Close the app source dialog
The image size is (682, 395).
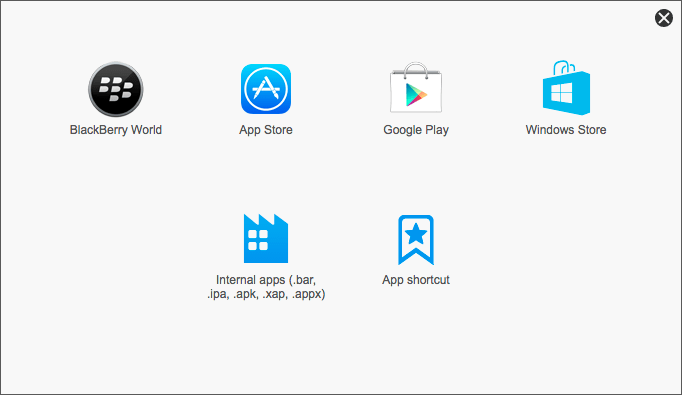point(664,18)
